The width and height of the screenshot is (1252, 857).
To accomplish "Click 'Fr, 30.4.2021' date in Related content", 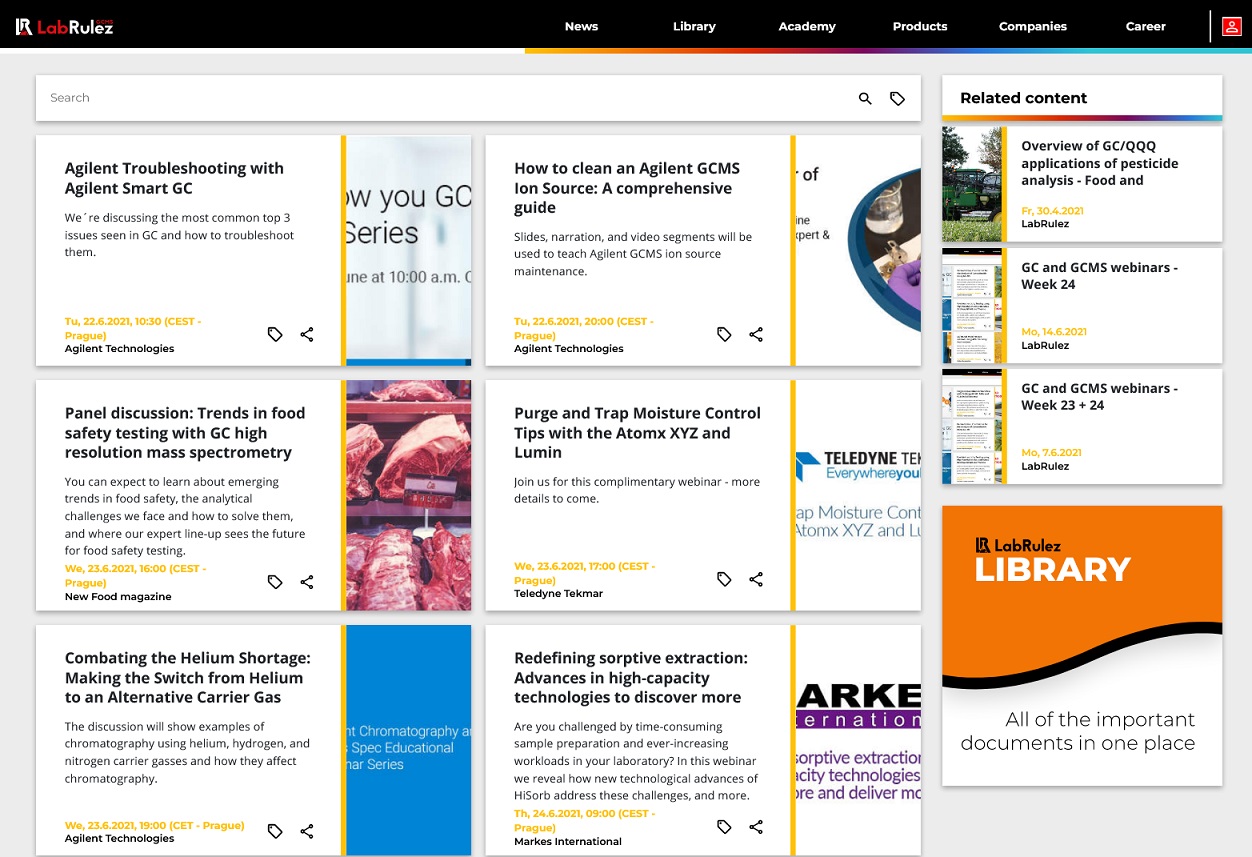I will click(1052, 211).
